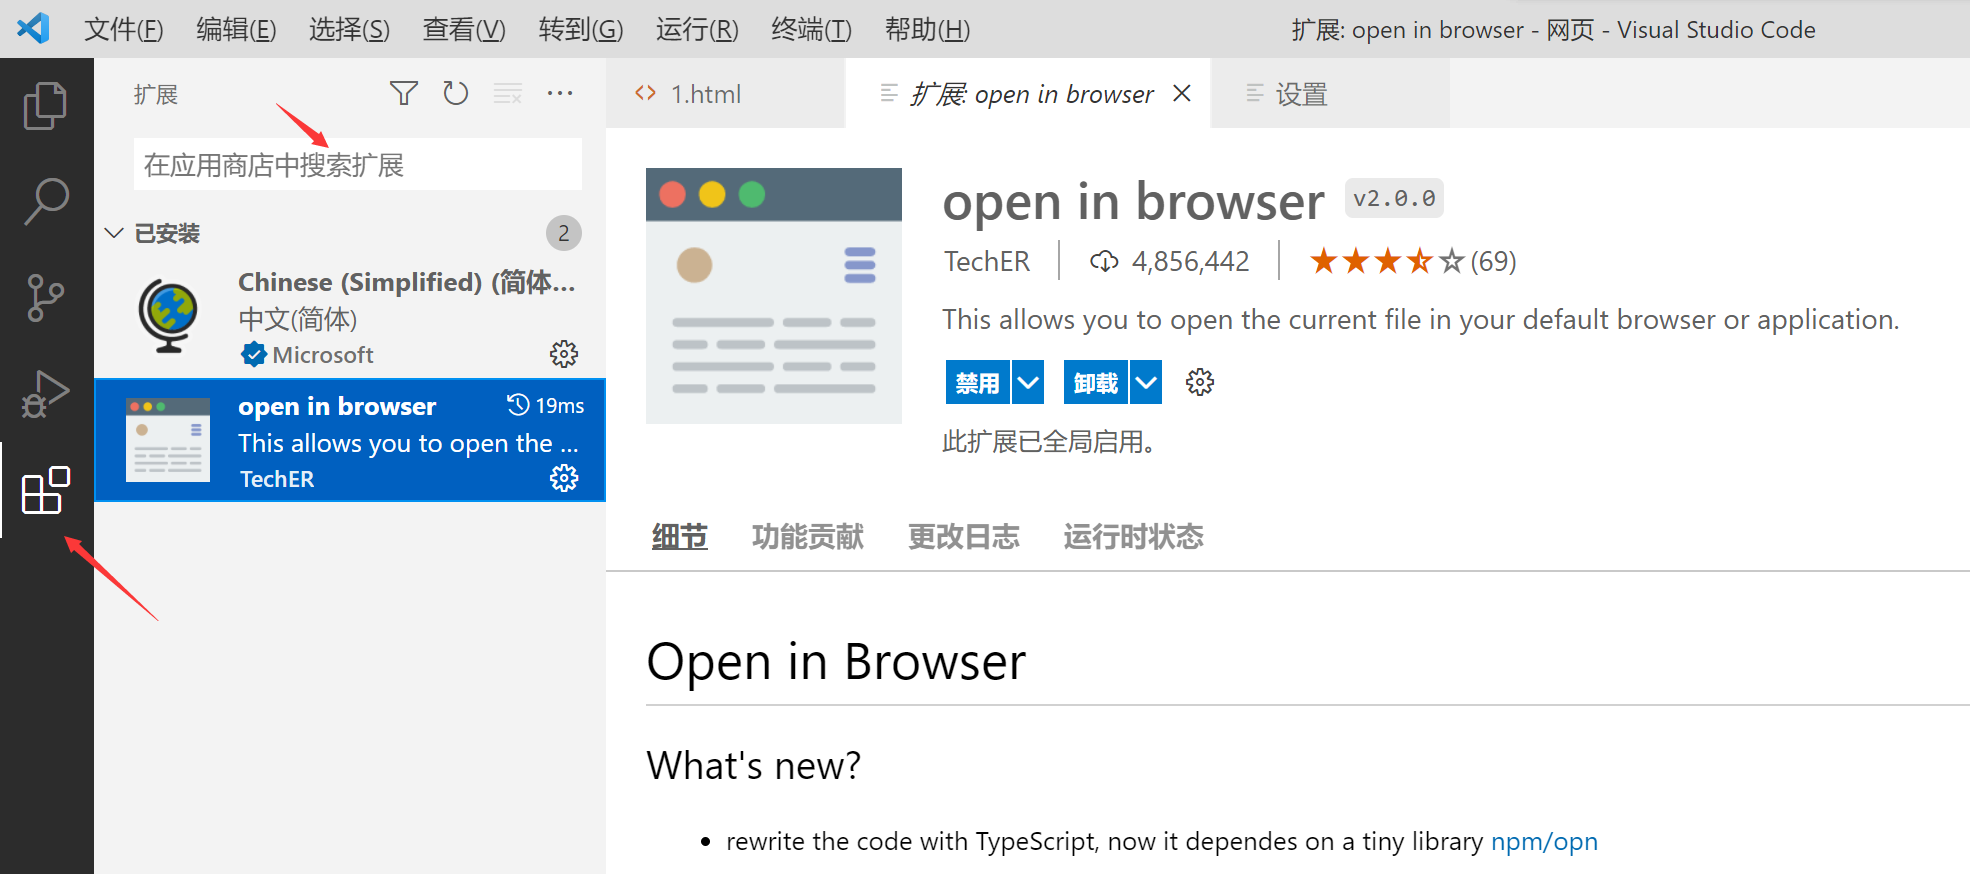Open the Source Control view
Screen dimensions: 1970x874
tap(45, 297)
